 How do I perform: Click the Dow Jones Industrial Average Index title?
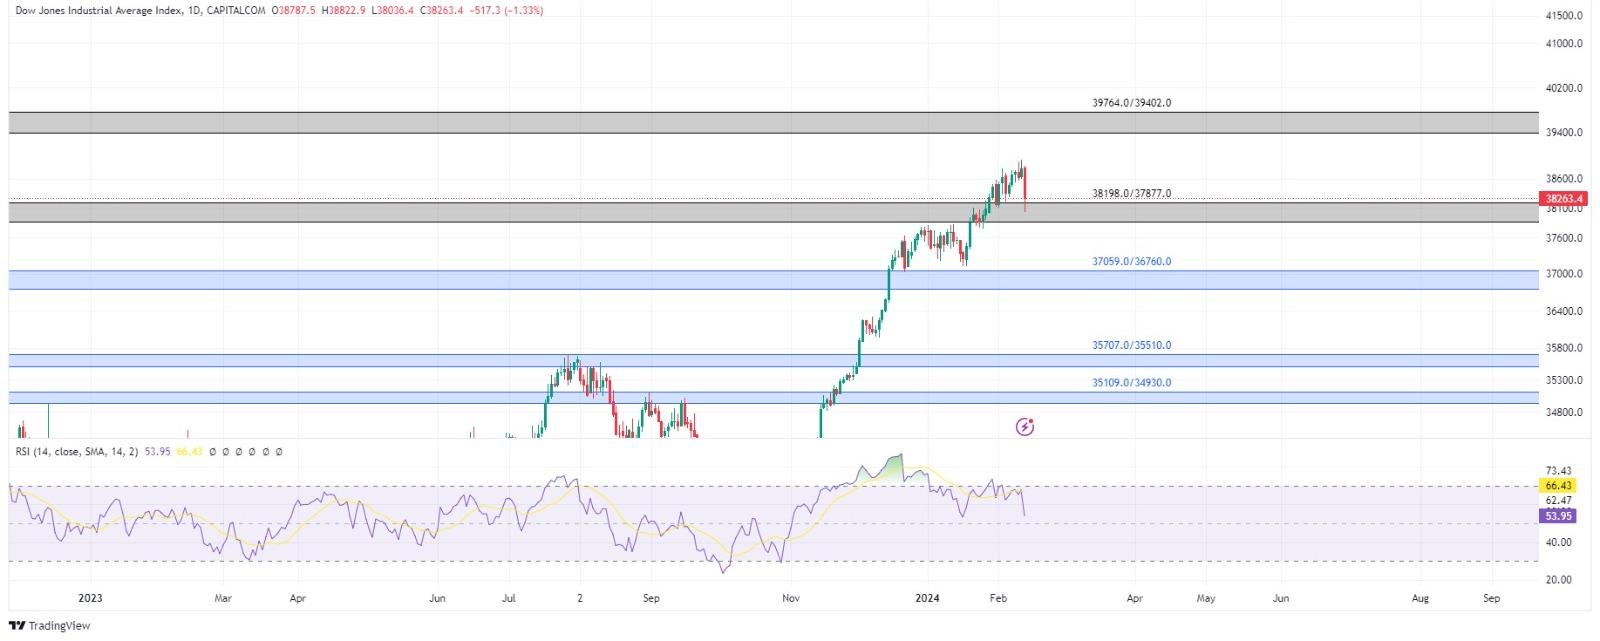point(98,11)
